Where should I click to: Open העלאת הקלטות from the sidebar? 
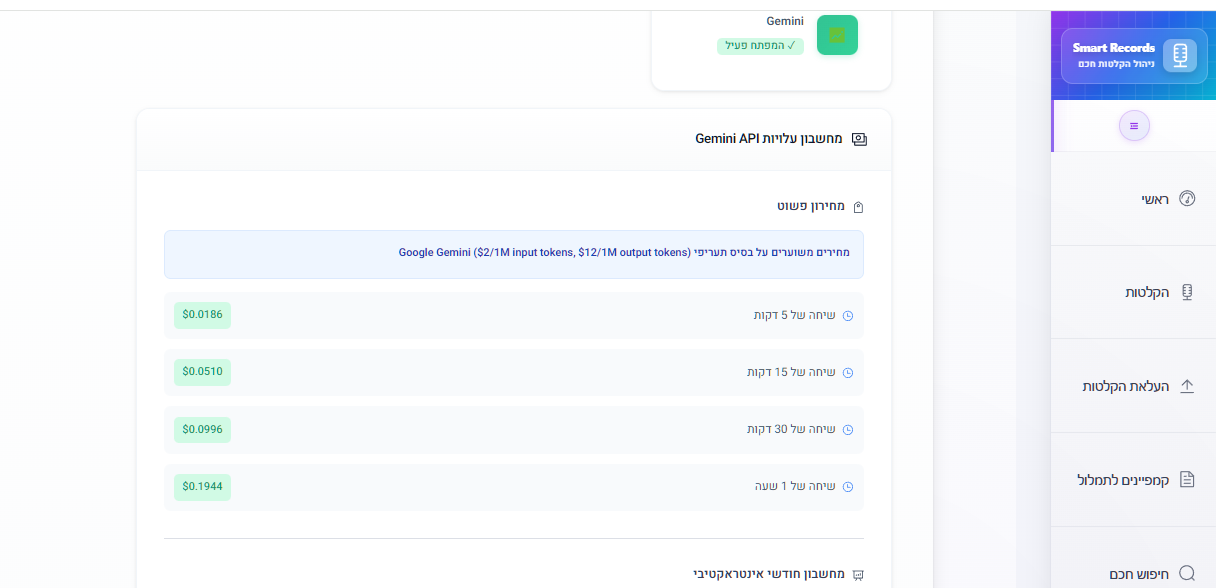click(1125, 386)
